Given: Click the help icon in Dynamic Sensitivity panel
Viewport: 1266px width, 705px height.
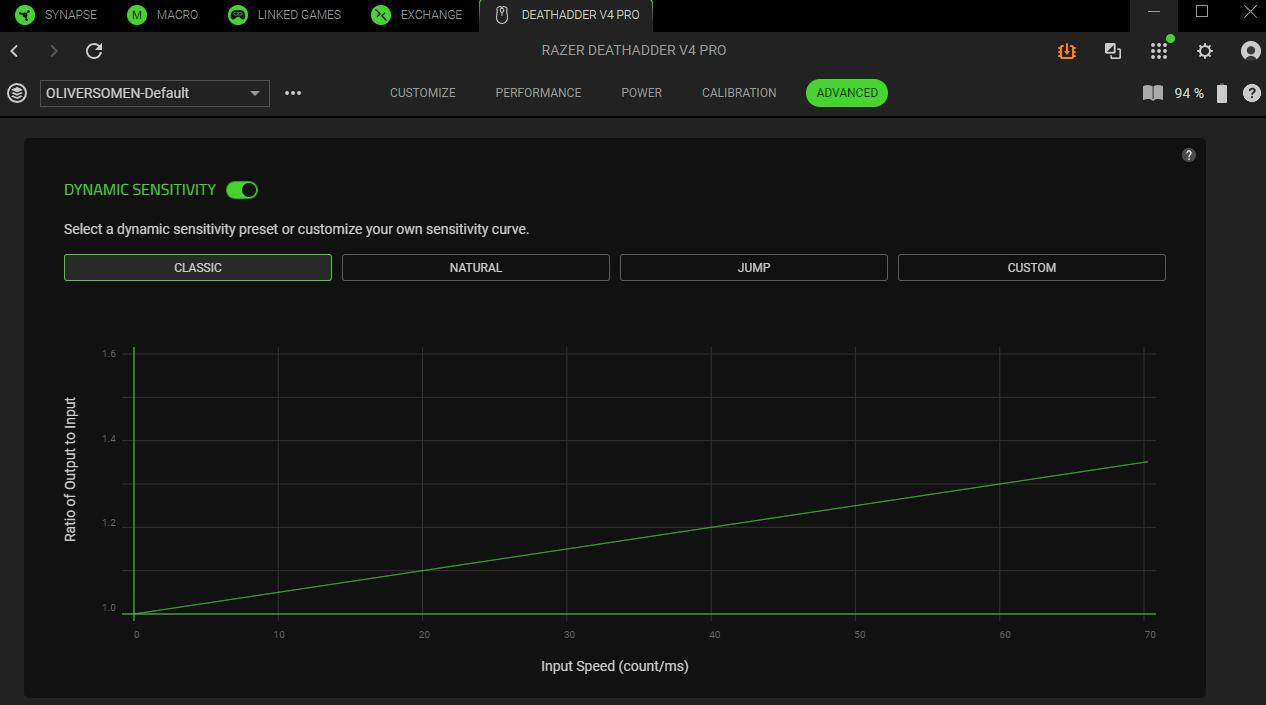Looking at the screenshot, I should 1188,155.
